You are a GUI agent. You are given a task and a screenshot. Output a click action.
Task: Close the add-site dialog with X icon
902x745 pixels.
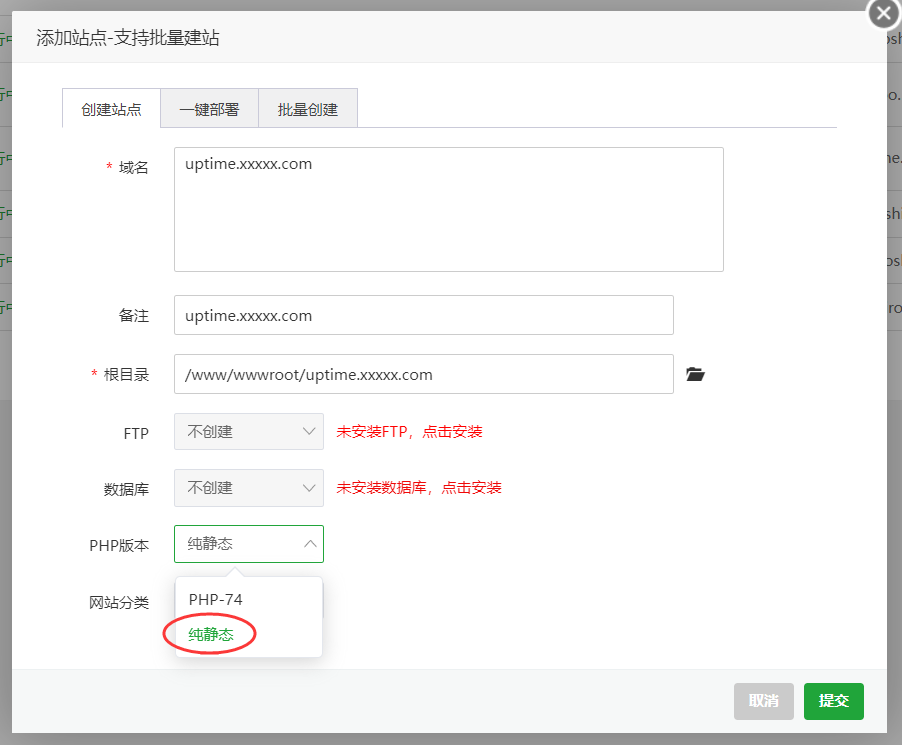[883, 14]
